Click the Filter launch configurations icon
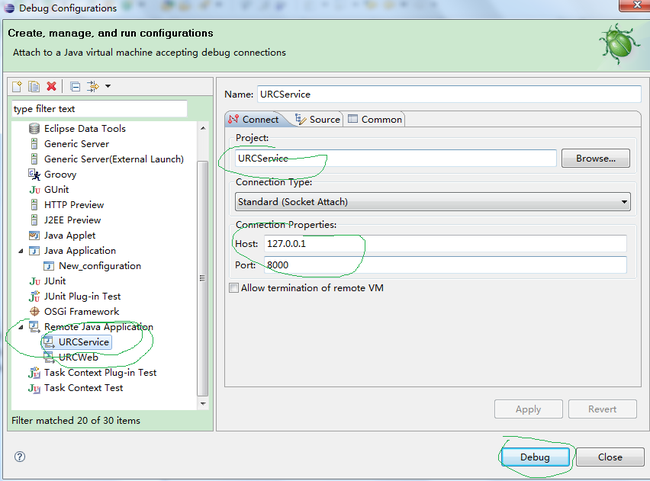Image resolution: width=650 pixels, height=481 pixels. click(93, 86)
